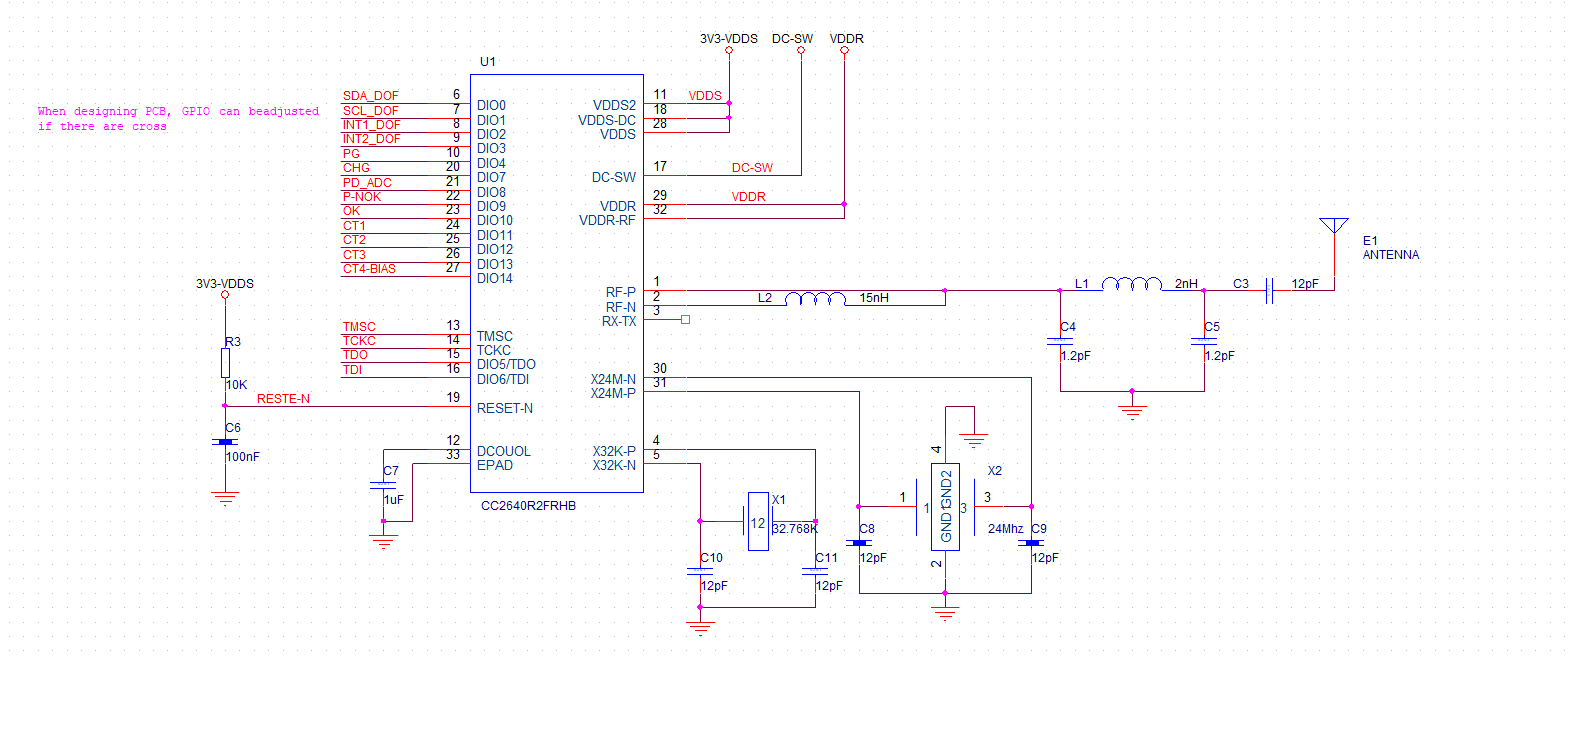
Task: Click the 3V3-VDDS power port circle above U1
Action: [x=729, y=50]
